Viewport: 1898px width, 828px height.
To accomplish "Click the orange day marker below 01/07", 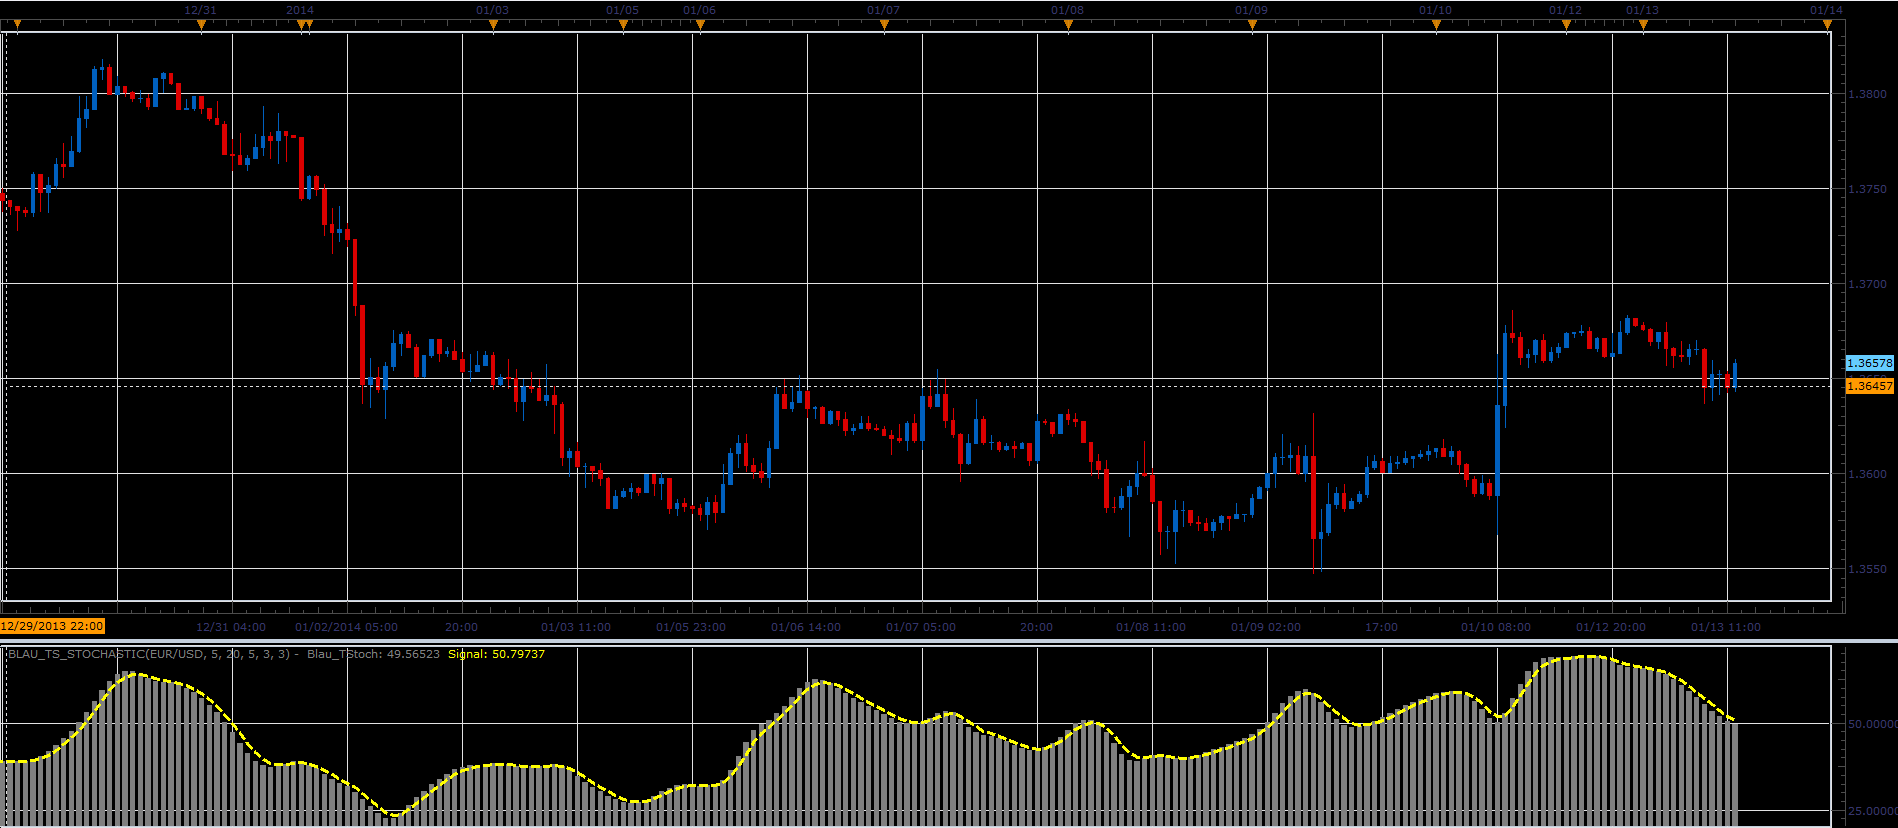I will 884,24.
